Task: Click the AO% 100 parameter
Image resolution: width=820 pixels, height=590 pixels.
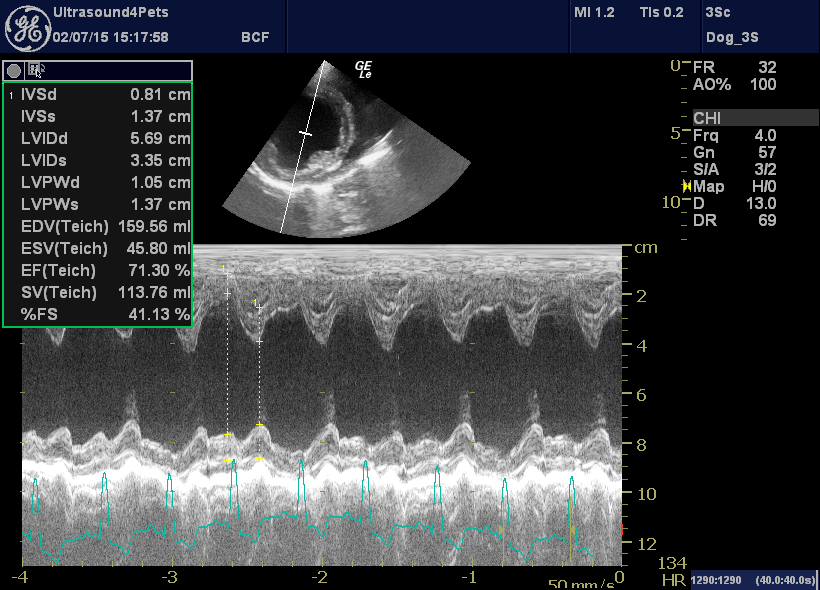Action: [x=735, y=84]
